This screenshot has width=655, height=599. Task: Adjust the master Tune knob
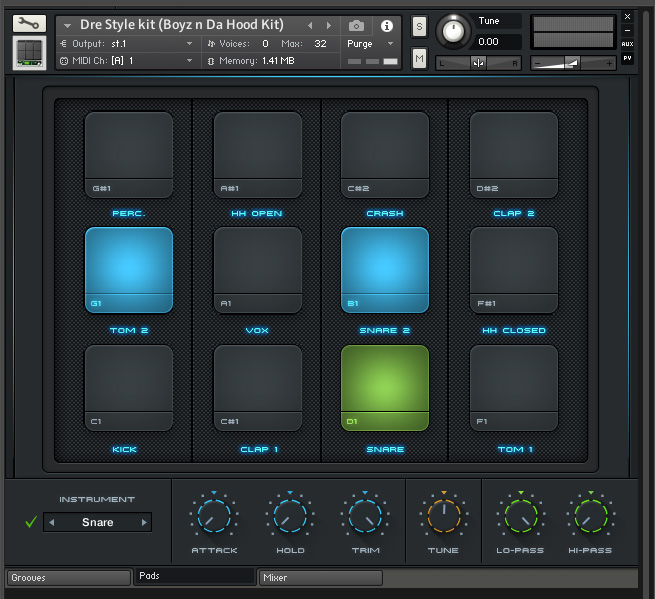click(x=453, y=31)
